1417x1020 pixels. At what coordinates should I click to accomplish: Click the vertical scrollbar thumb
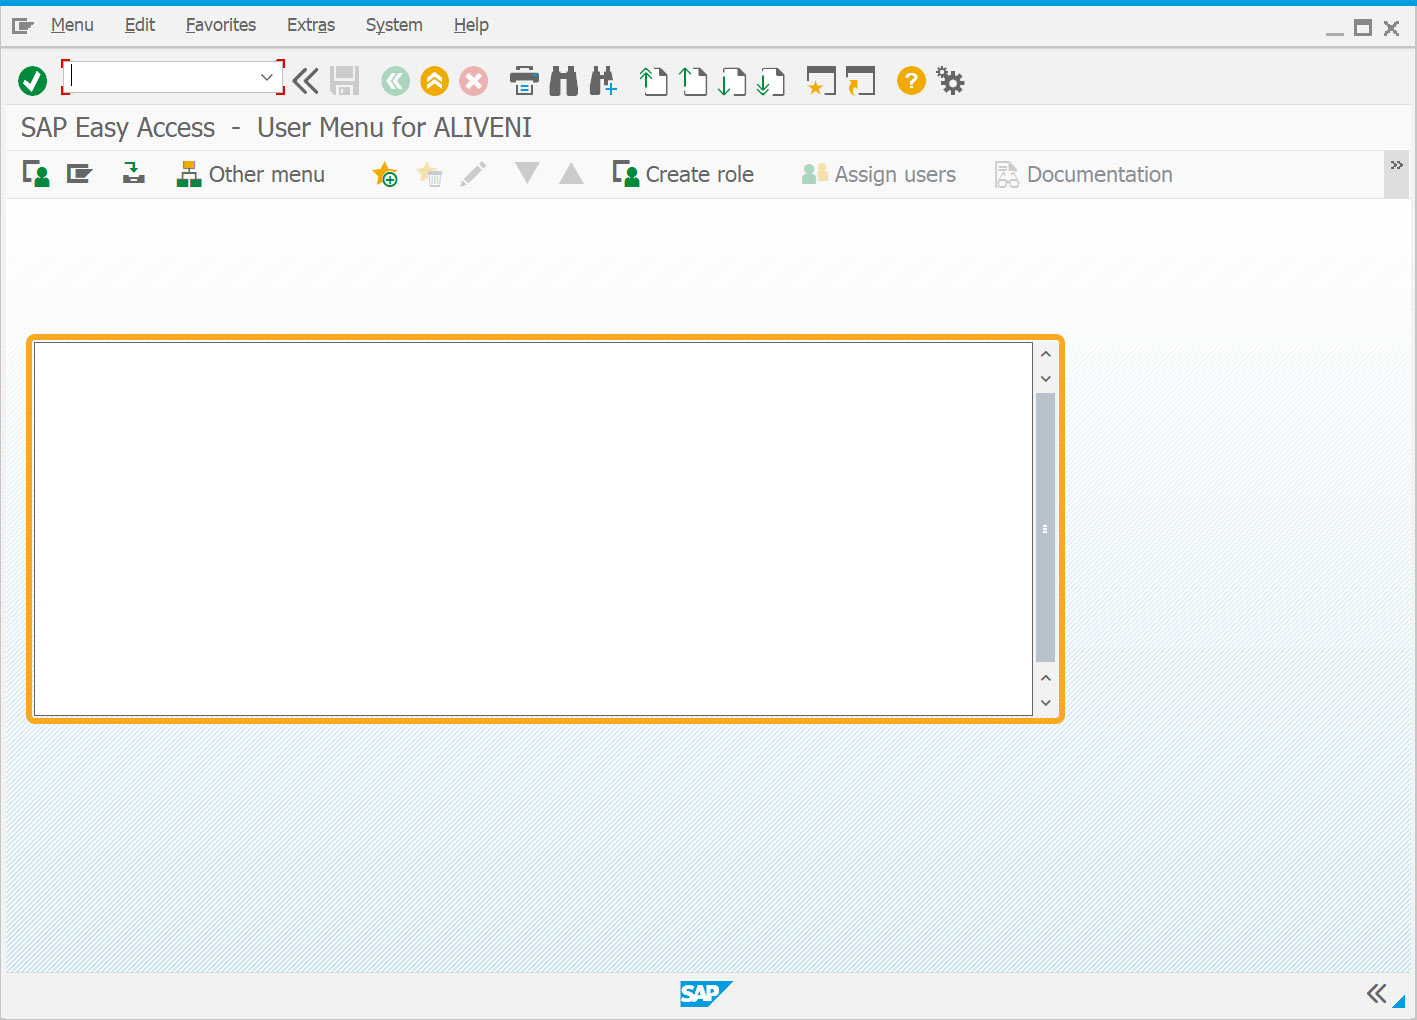pos(1046,528)
